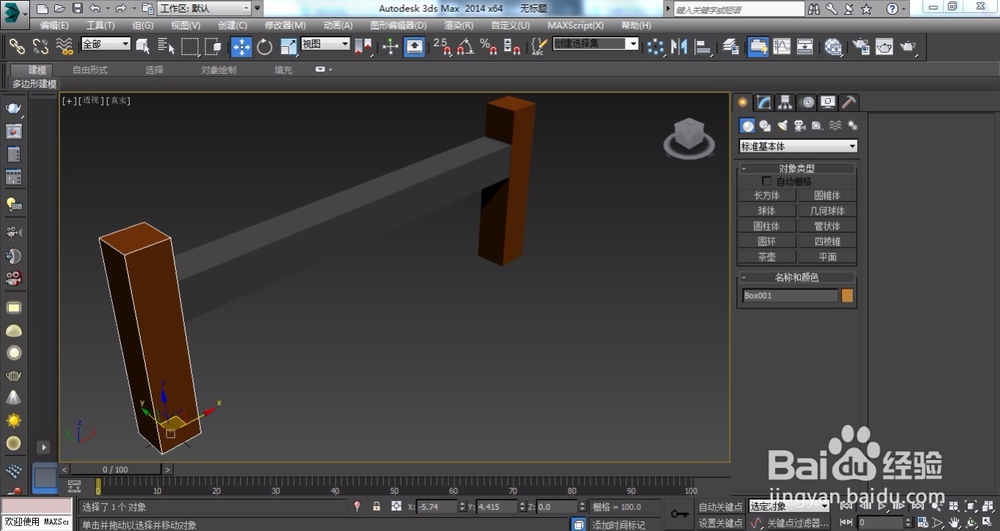Click the 平面 button
Image resolution: width=1000 pixels, height=531 pixels.
coord(827,256)
